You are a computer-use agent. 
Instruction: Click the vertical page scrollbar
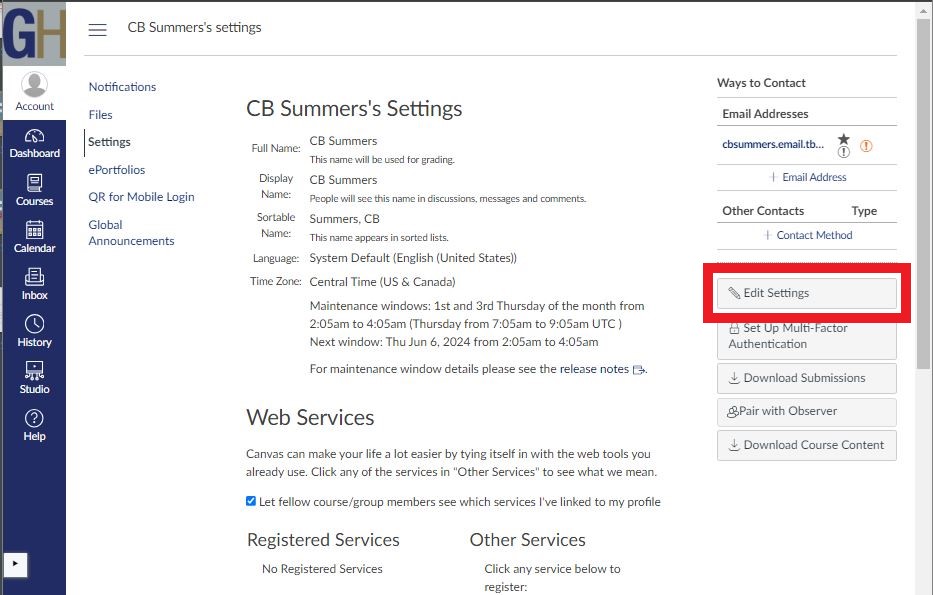(924, 200)
